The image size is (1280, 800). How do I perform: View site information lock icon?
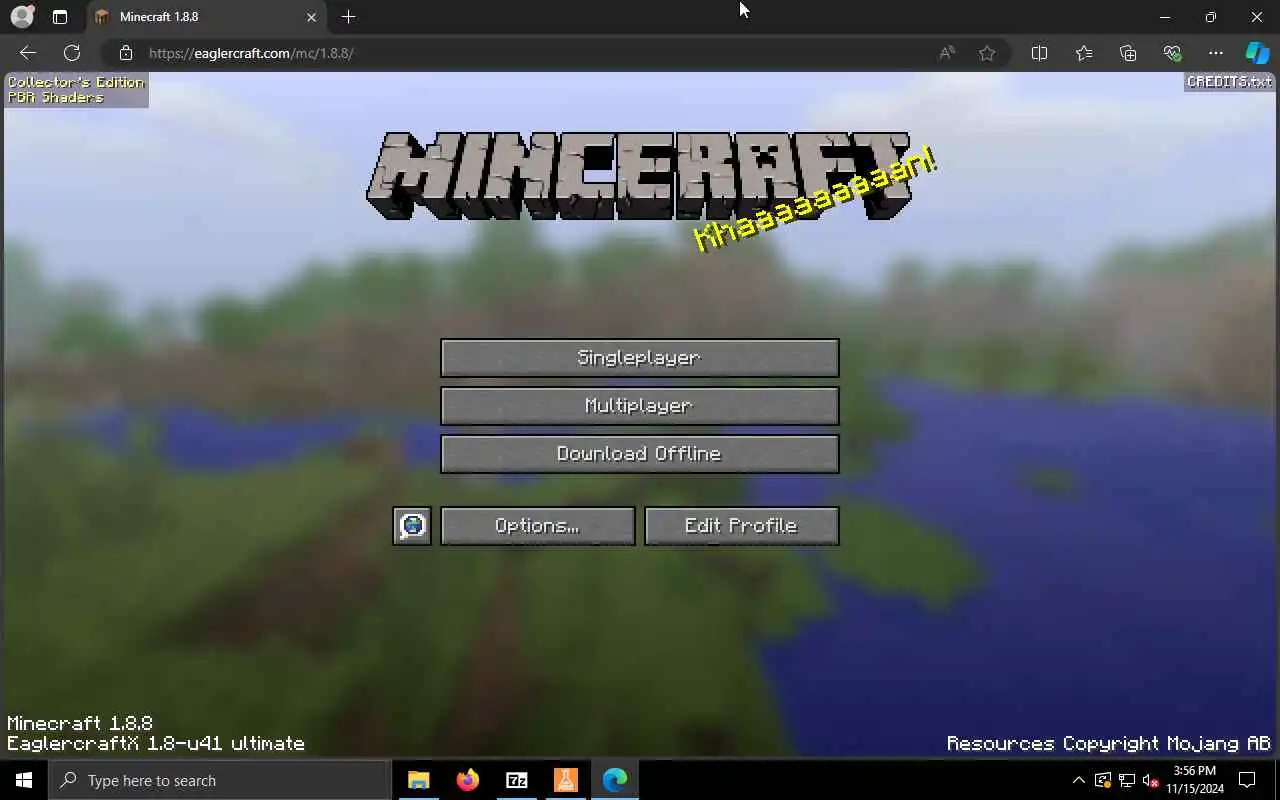coord(125,53)
